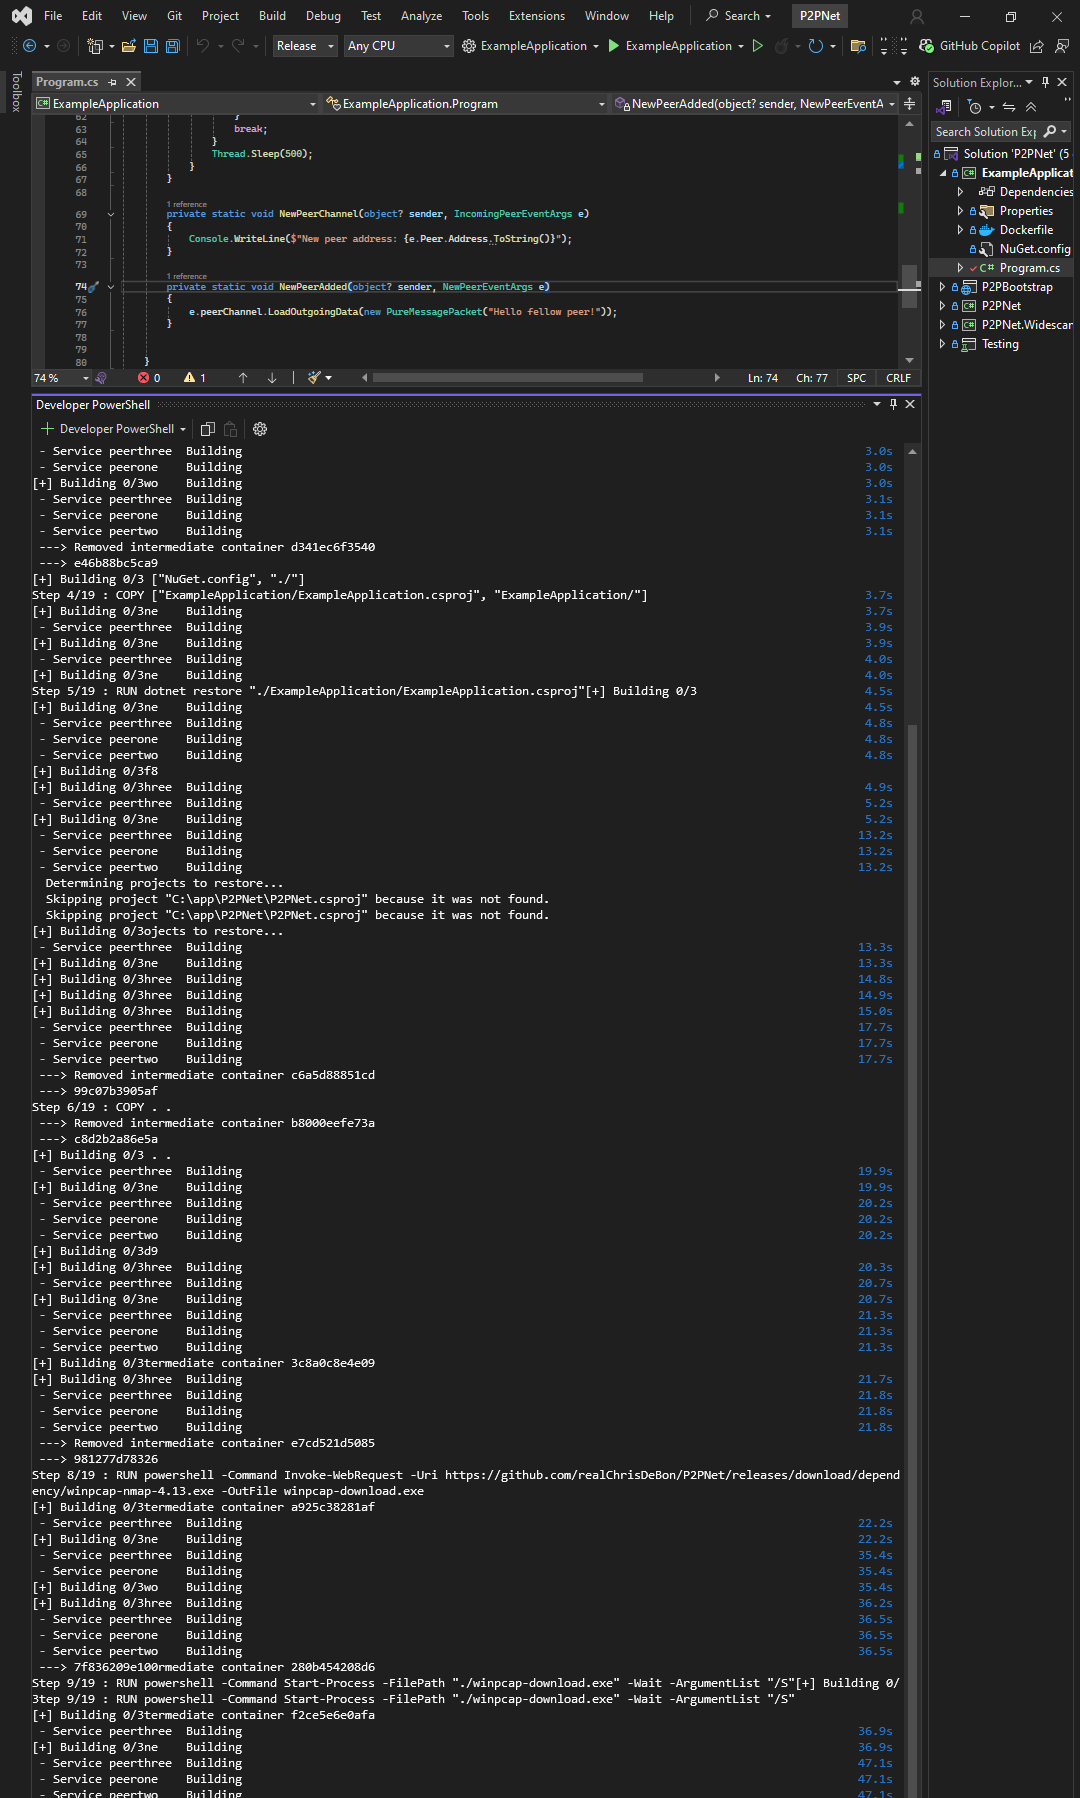
Task: Navigate backward with the toolbar back arrow
Action: [29, 46]
